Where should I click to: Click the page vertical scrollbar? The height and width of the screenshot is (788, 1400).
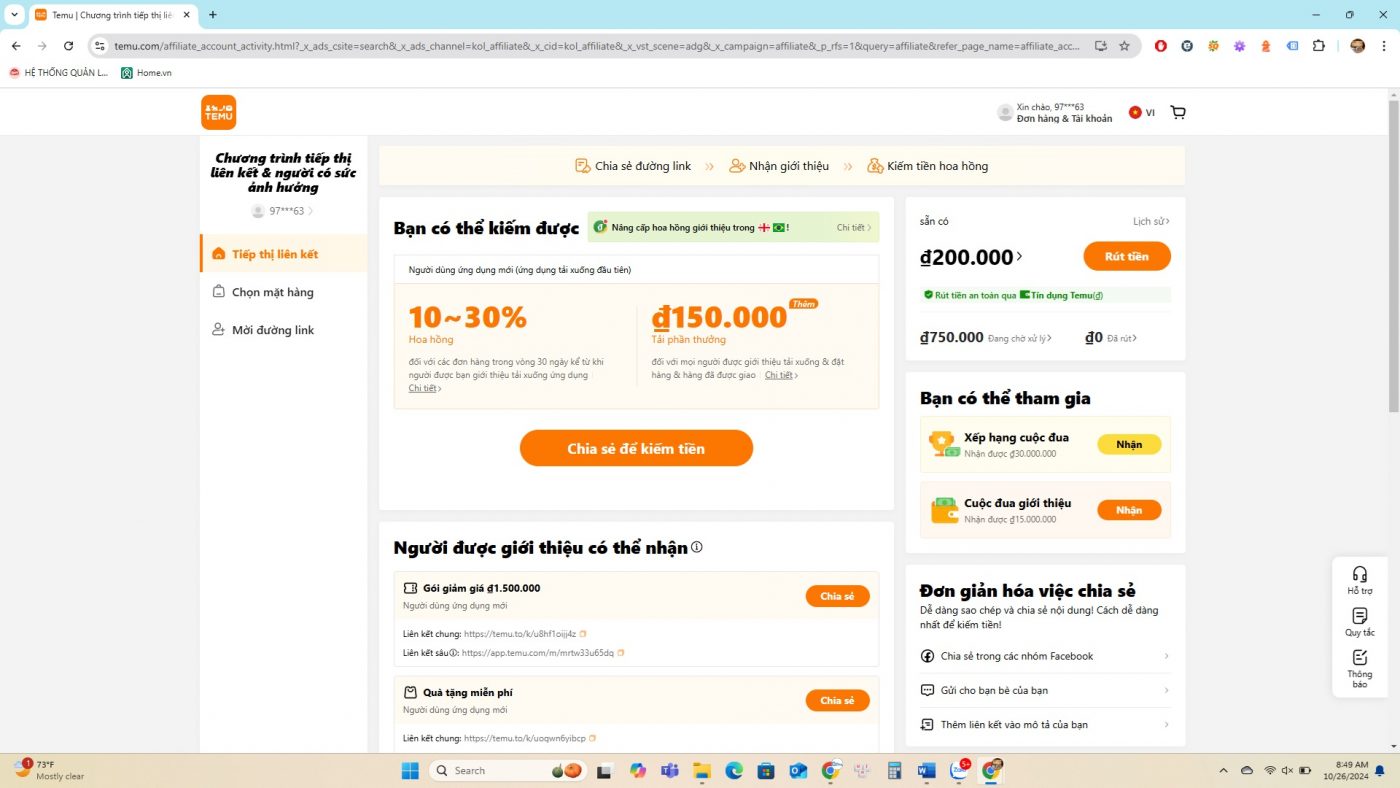point(1393,255)
